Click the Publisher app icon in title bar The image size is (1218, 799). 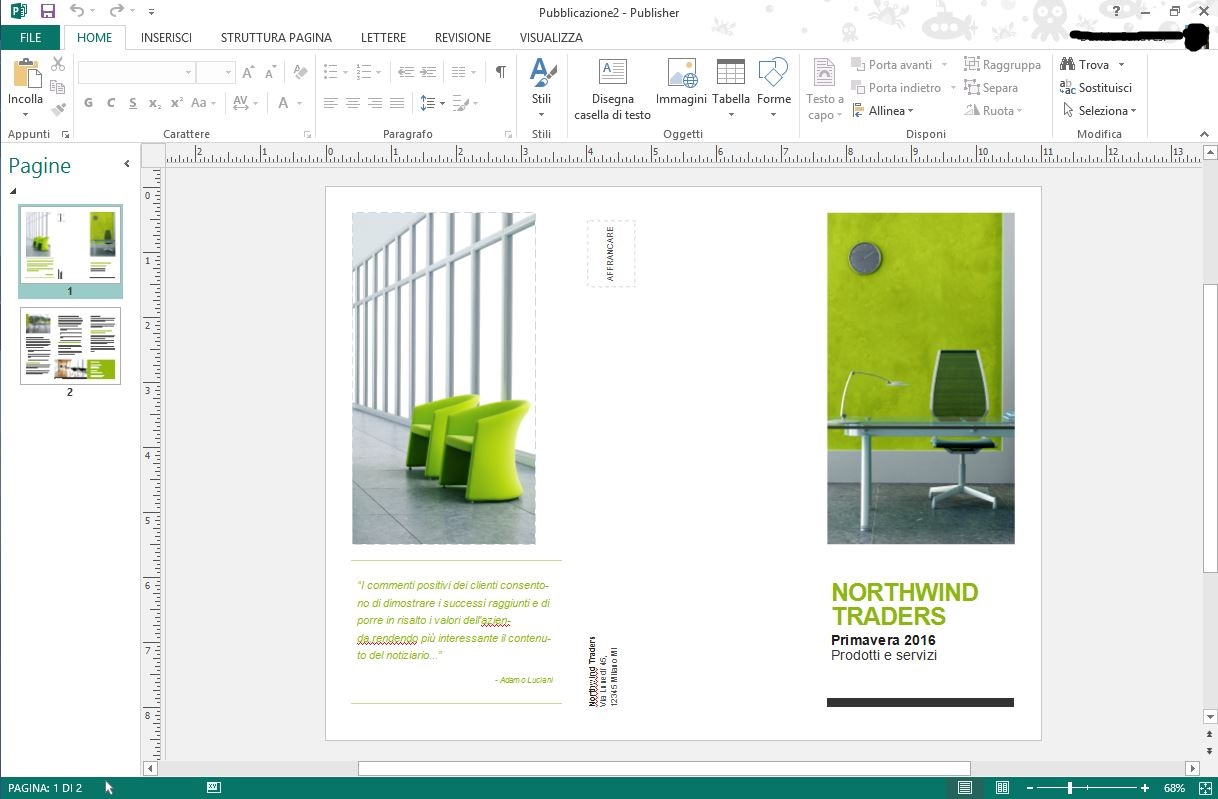[18, 12]
